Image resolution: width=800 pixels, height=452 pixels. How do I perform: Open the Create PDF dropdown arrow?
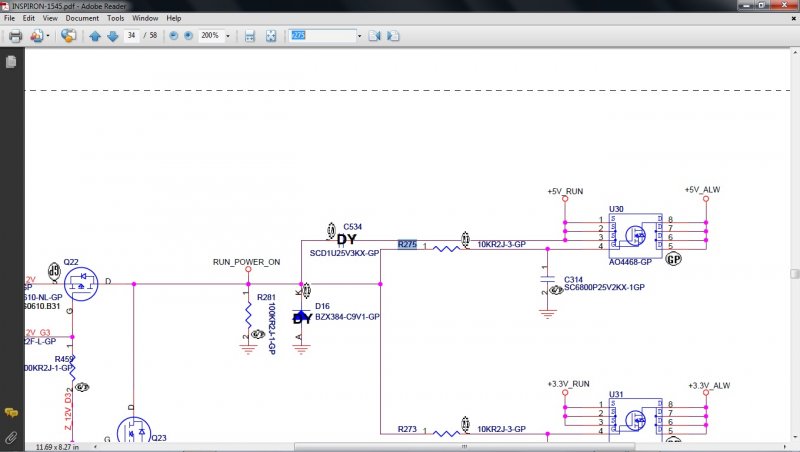click(x=48, y=36)
